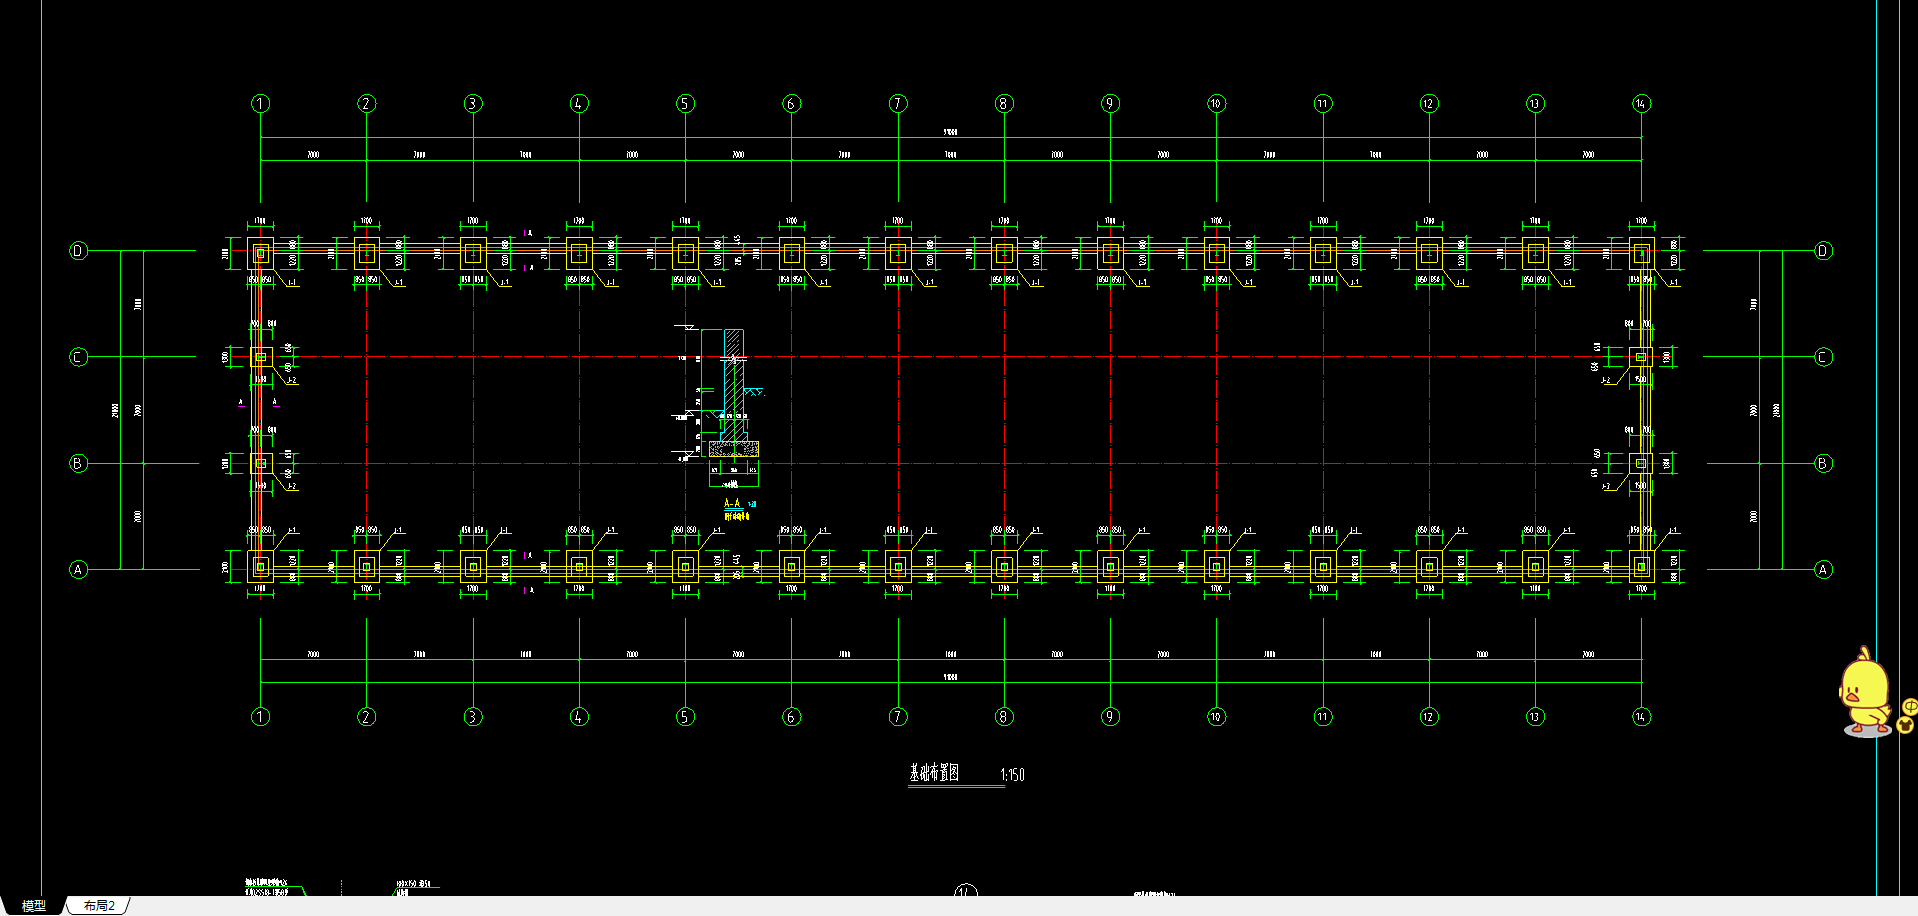Select axis bubble 7 in the top row
This screenshot has height=916, width=1918.
click(898, 103)
